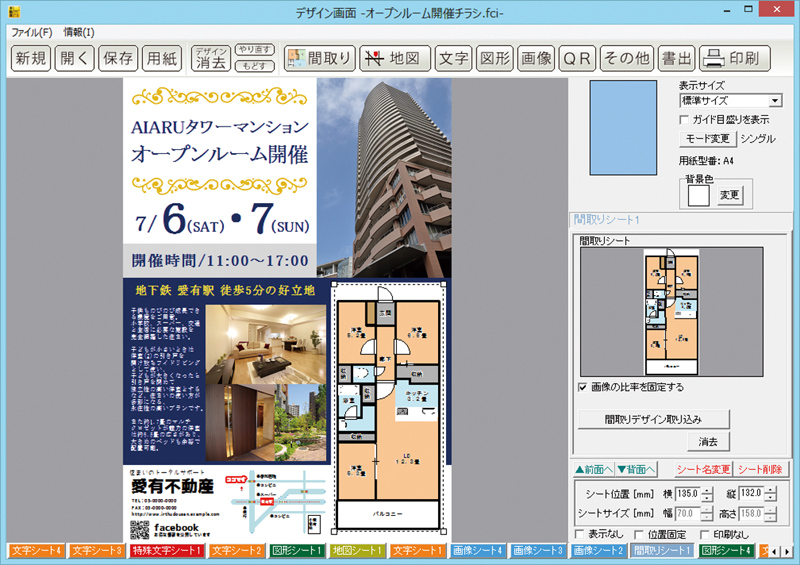
Task: Enable ガイド目盛りを表示 checkbox
Action: click(684, 119)
